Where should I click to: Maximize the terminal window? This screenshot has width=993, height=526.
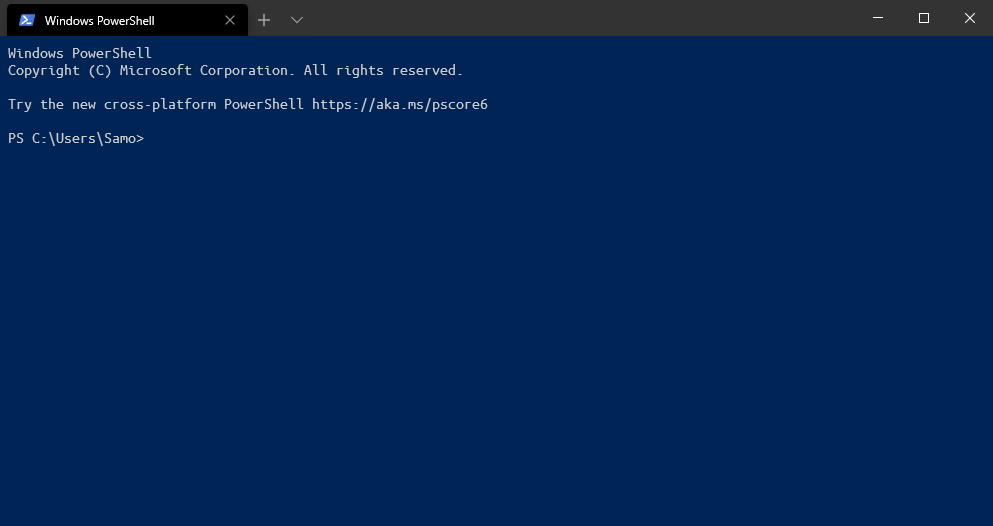pos(924,18)
